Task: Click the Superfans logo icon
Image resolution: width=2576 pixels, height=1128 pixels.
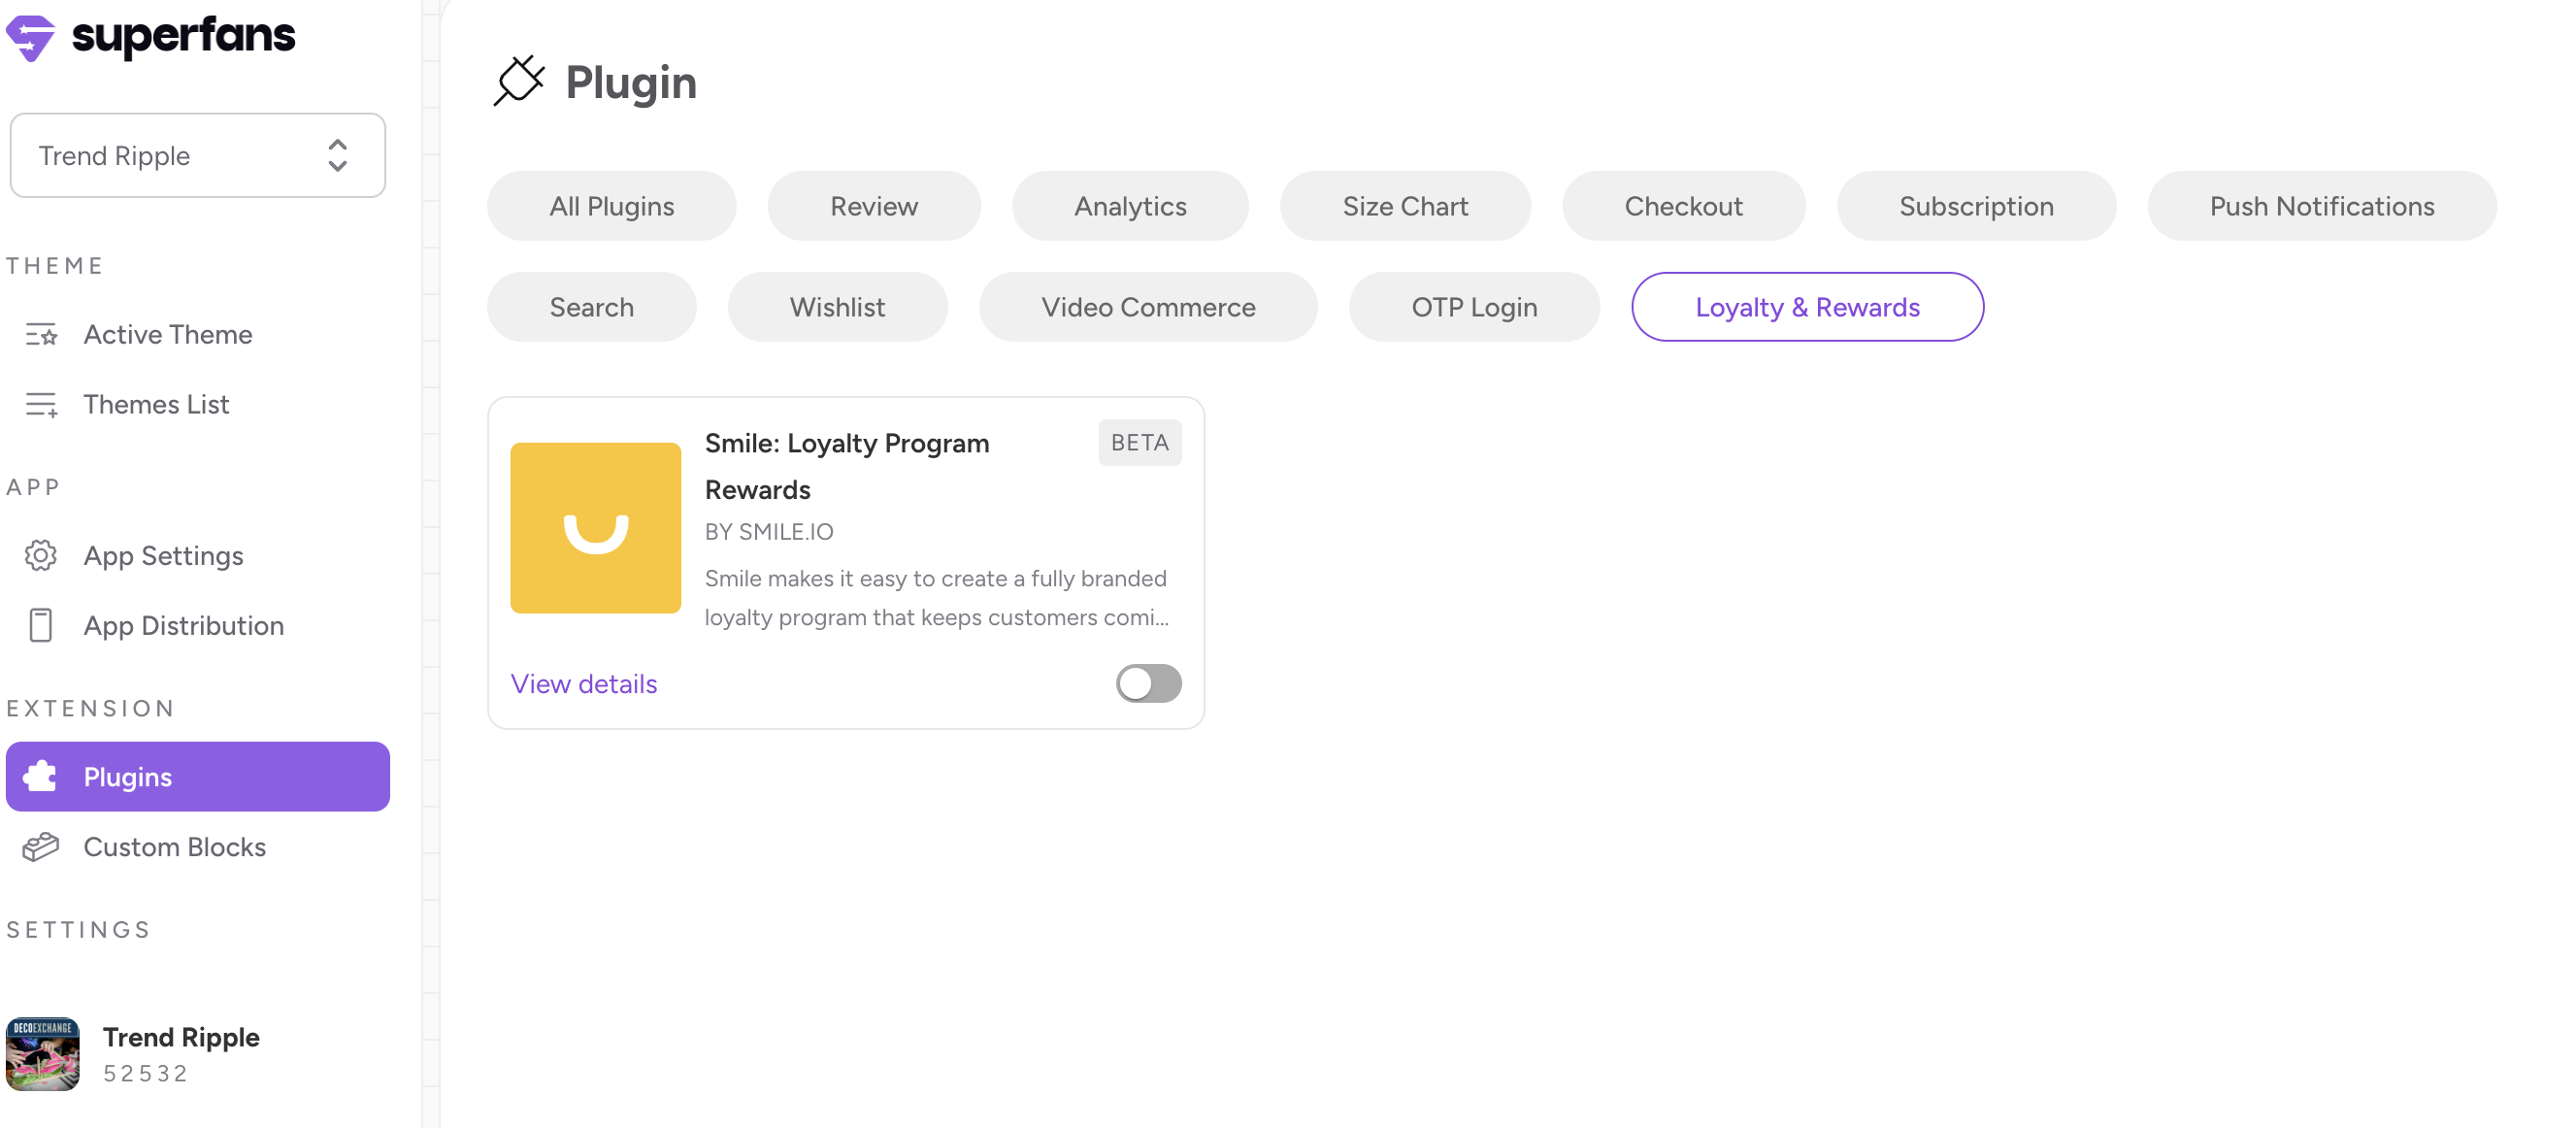Action: click(x=30, y=38)
